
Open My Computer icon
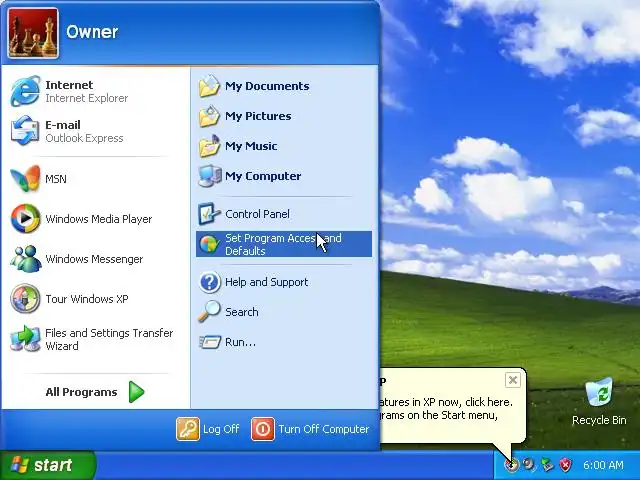[x=209, y=176]
